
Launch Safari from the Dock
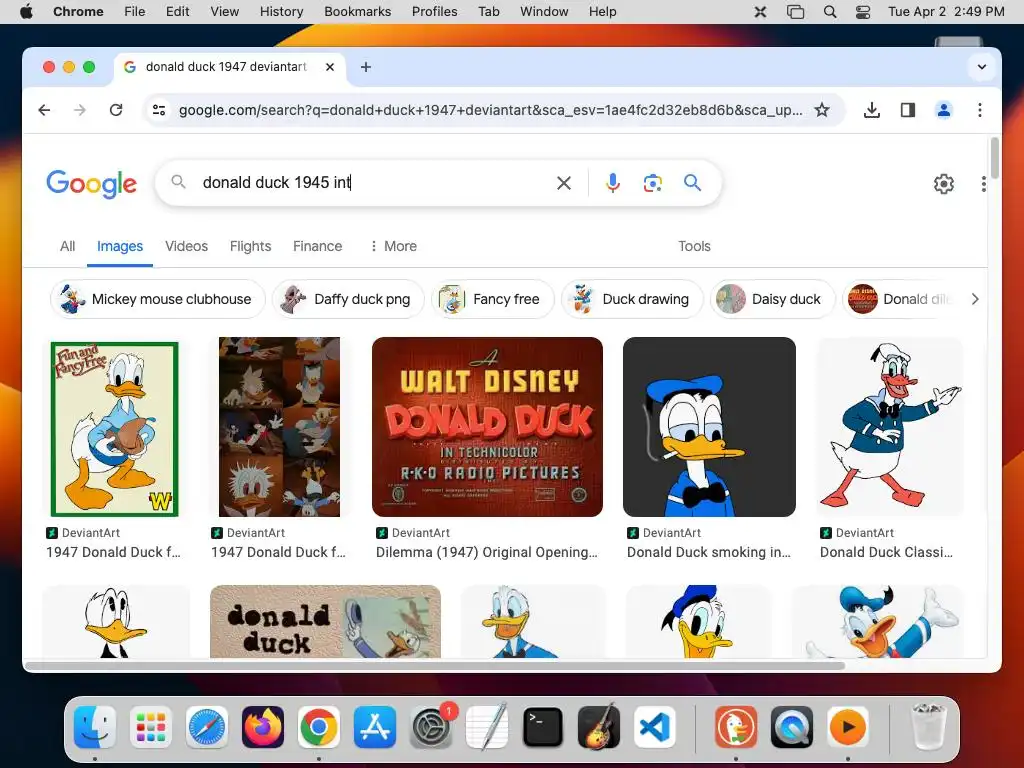click(x=207, y=726)
